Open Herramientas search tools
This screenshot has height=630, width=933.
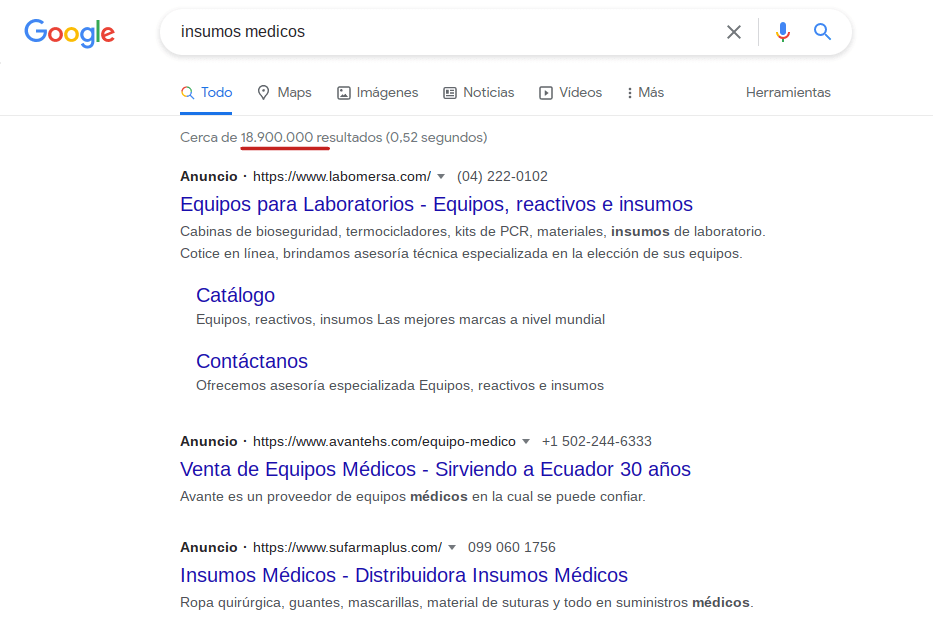pyautogui.click(x=788, y=93)
